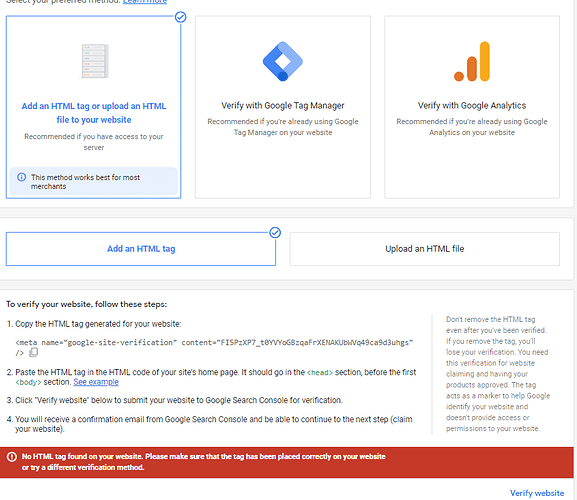The height and width of the screenshot is (500, 577).
Task: Click Analytics 'Recommended if you're already using' text
Action: [472, 127]
